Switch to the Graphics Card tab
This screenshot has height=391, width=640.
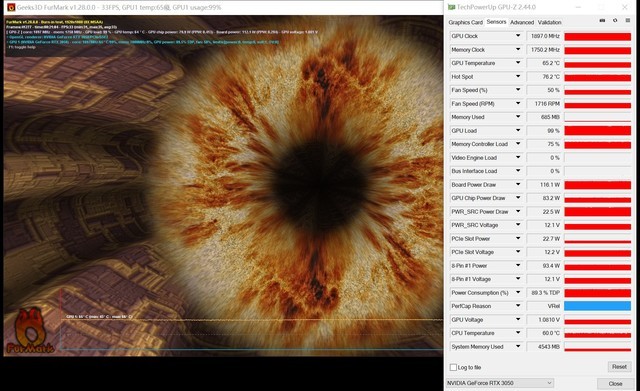pos(465,22)
